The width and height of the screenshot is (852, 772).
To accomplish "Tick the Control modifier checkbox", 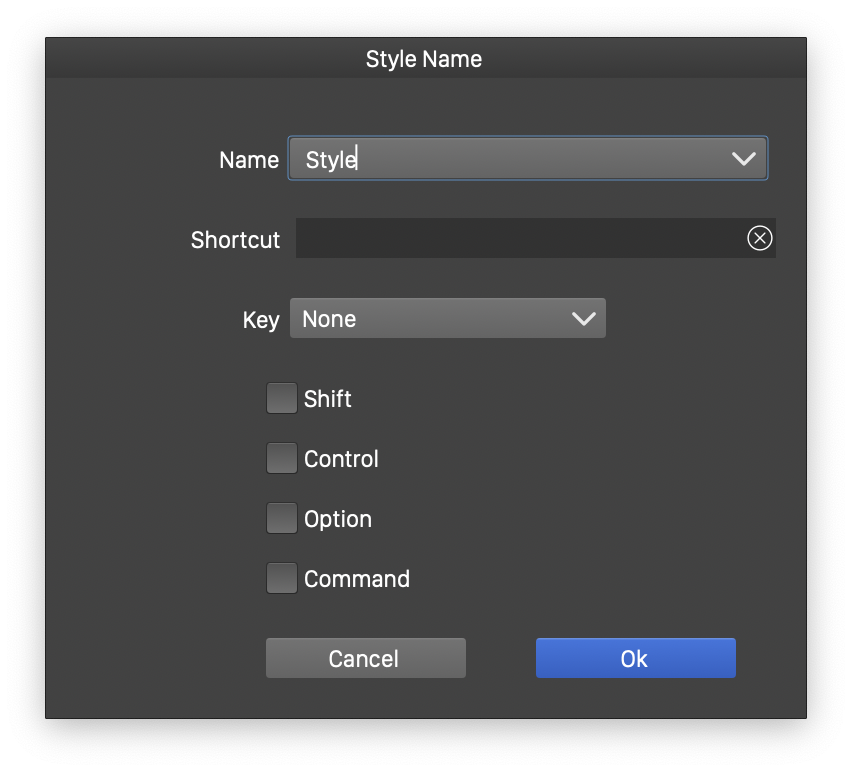I will click(282, 458).
